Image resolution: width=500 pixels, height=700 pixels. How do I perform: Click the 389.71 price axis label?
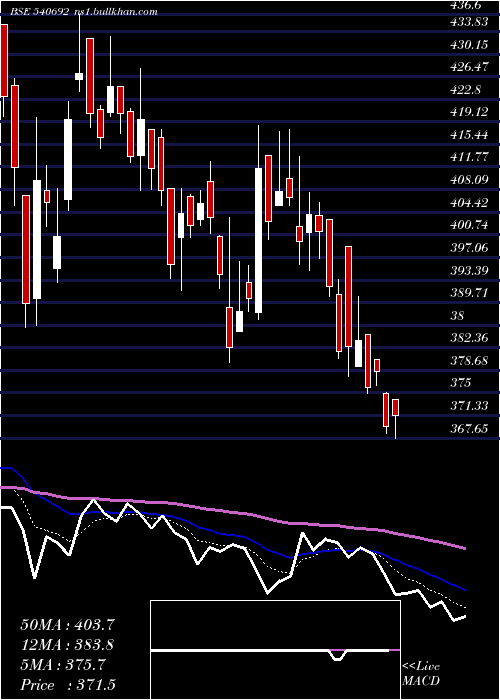[x=468, y=293]
